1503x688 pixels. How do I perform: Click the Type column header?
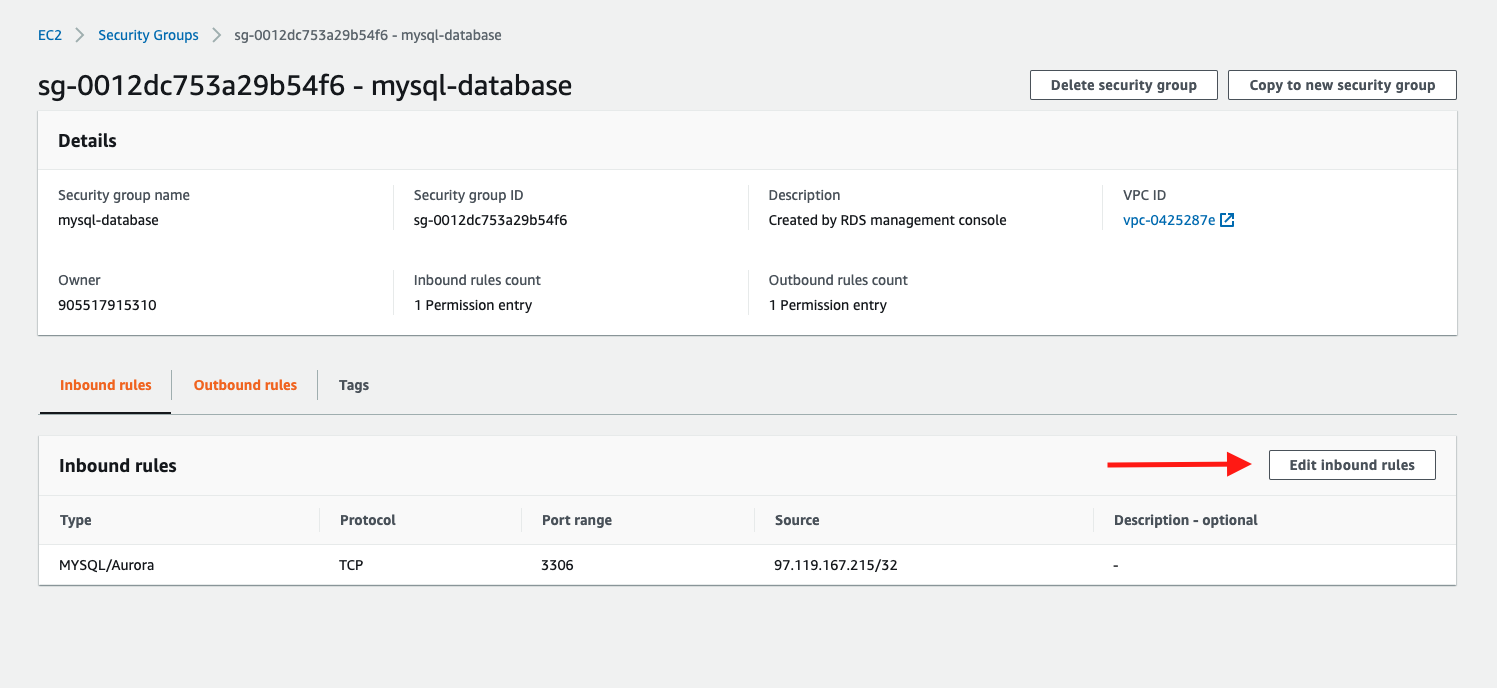pyautogui.click(x=78, y=520)
